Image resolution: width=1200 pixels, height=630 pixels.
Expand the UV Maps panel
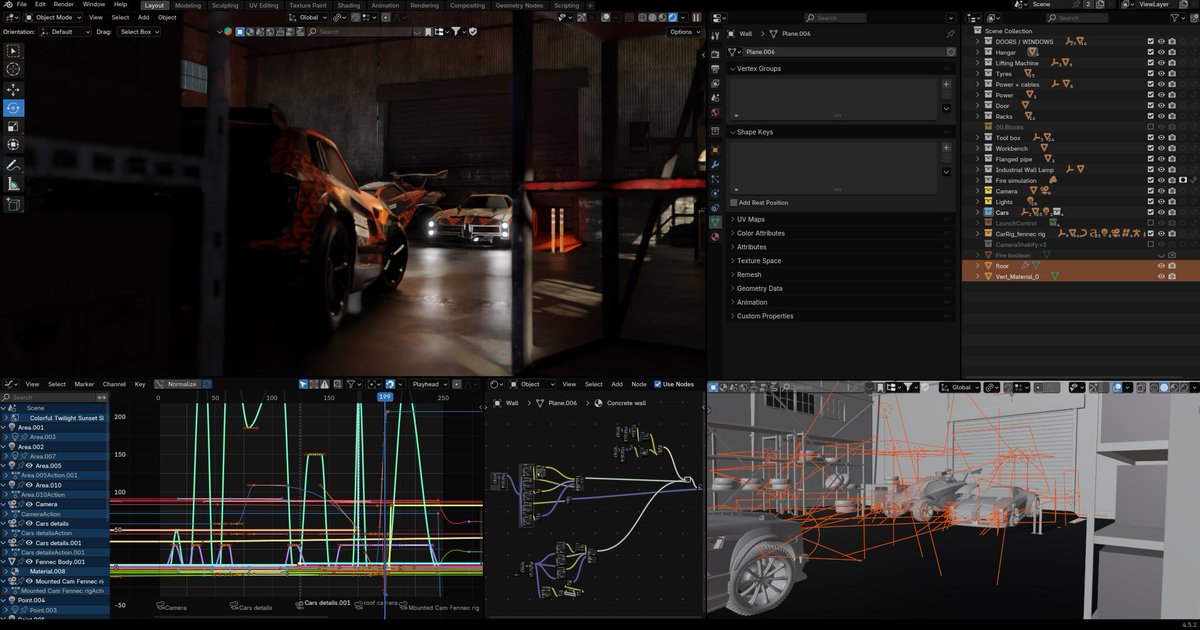pos(750,219)
